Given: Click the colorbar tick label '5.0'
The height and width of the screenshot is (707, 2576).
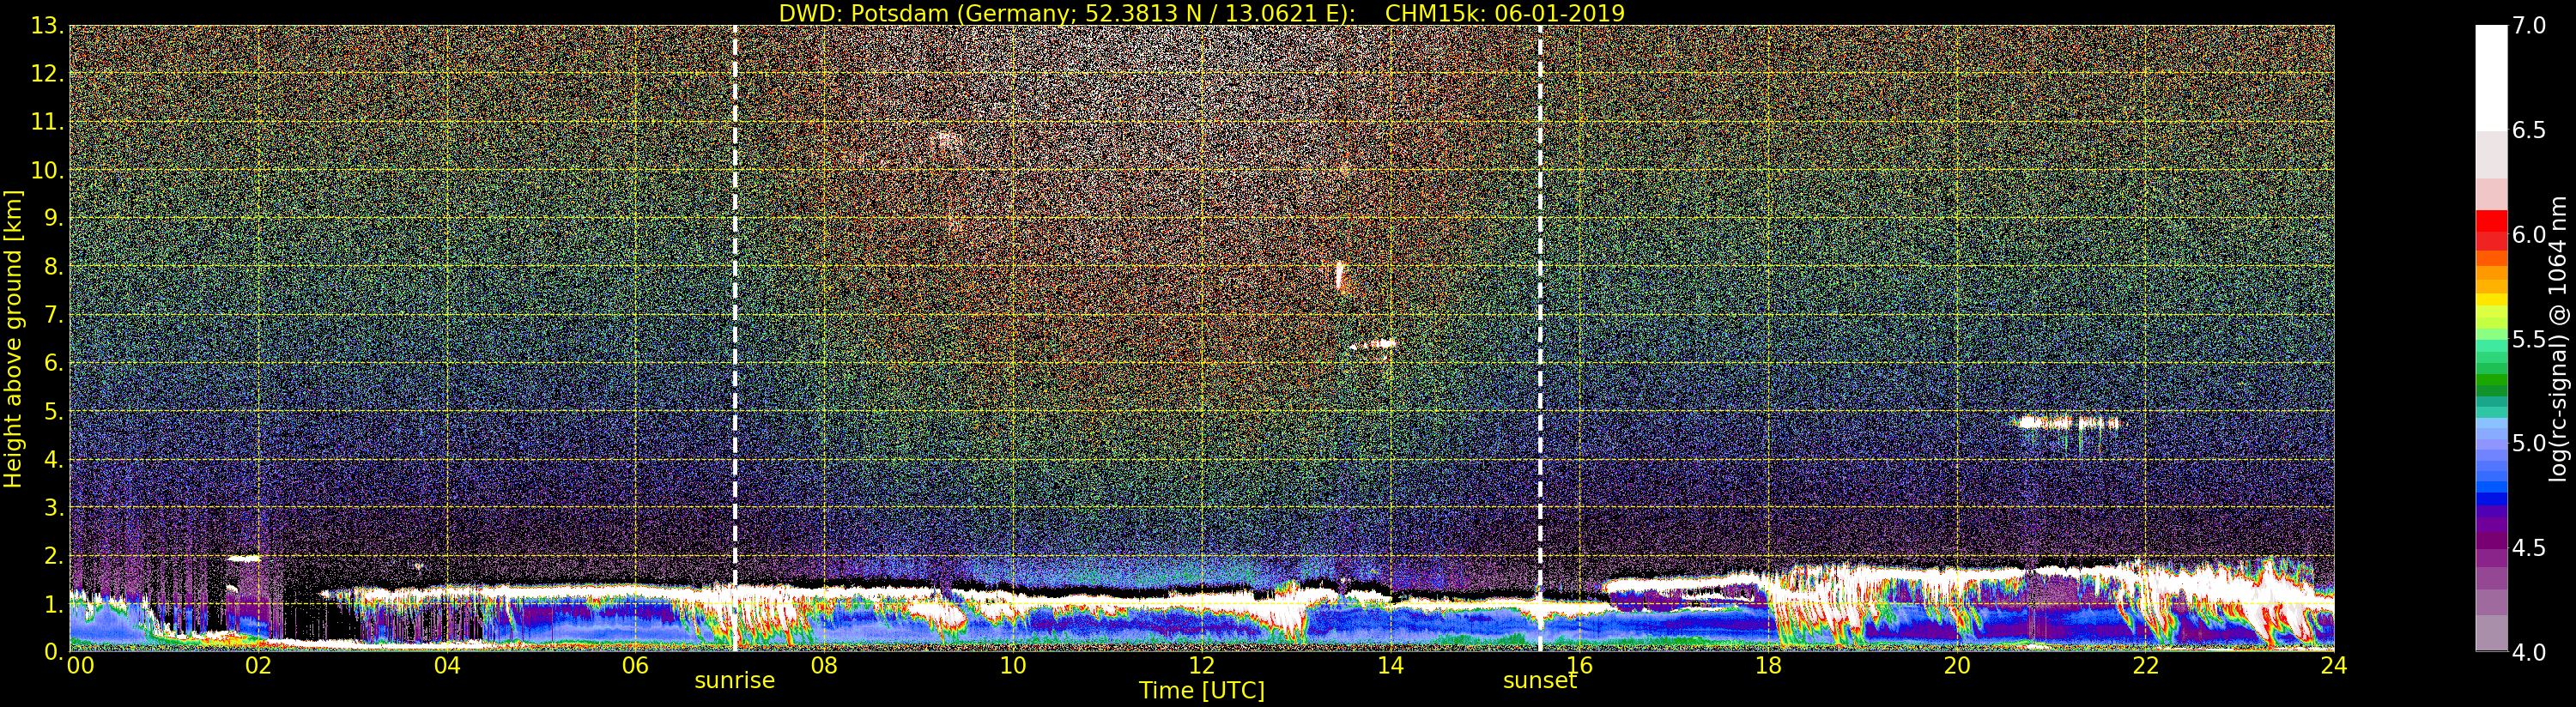Looking at the screenshot, I should point(2529,443).
